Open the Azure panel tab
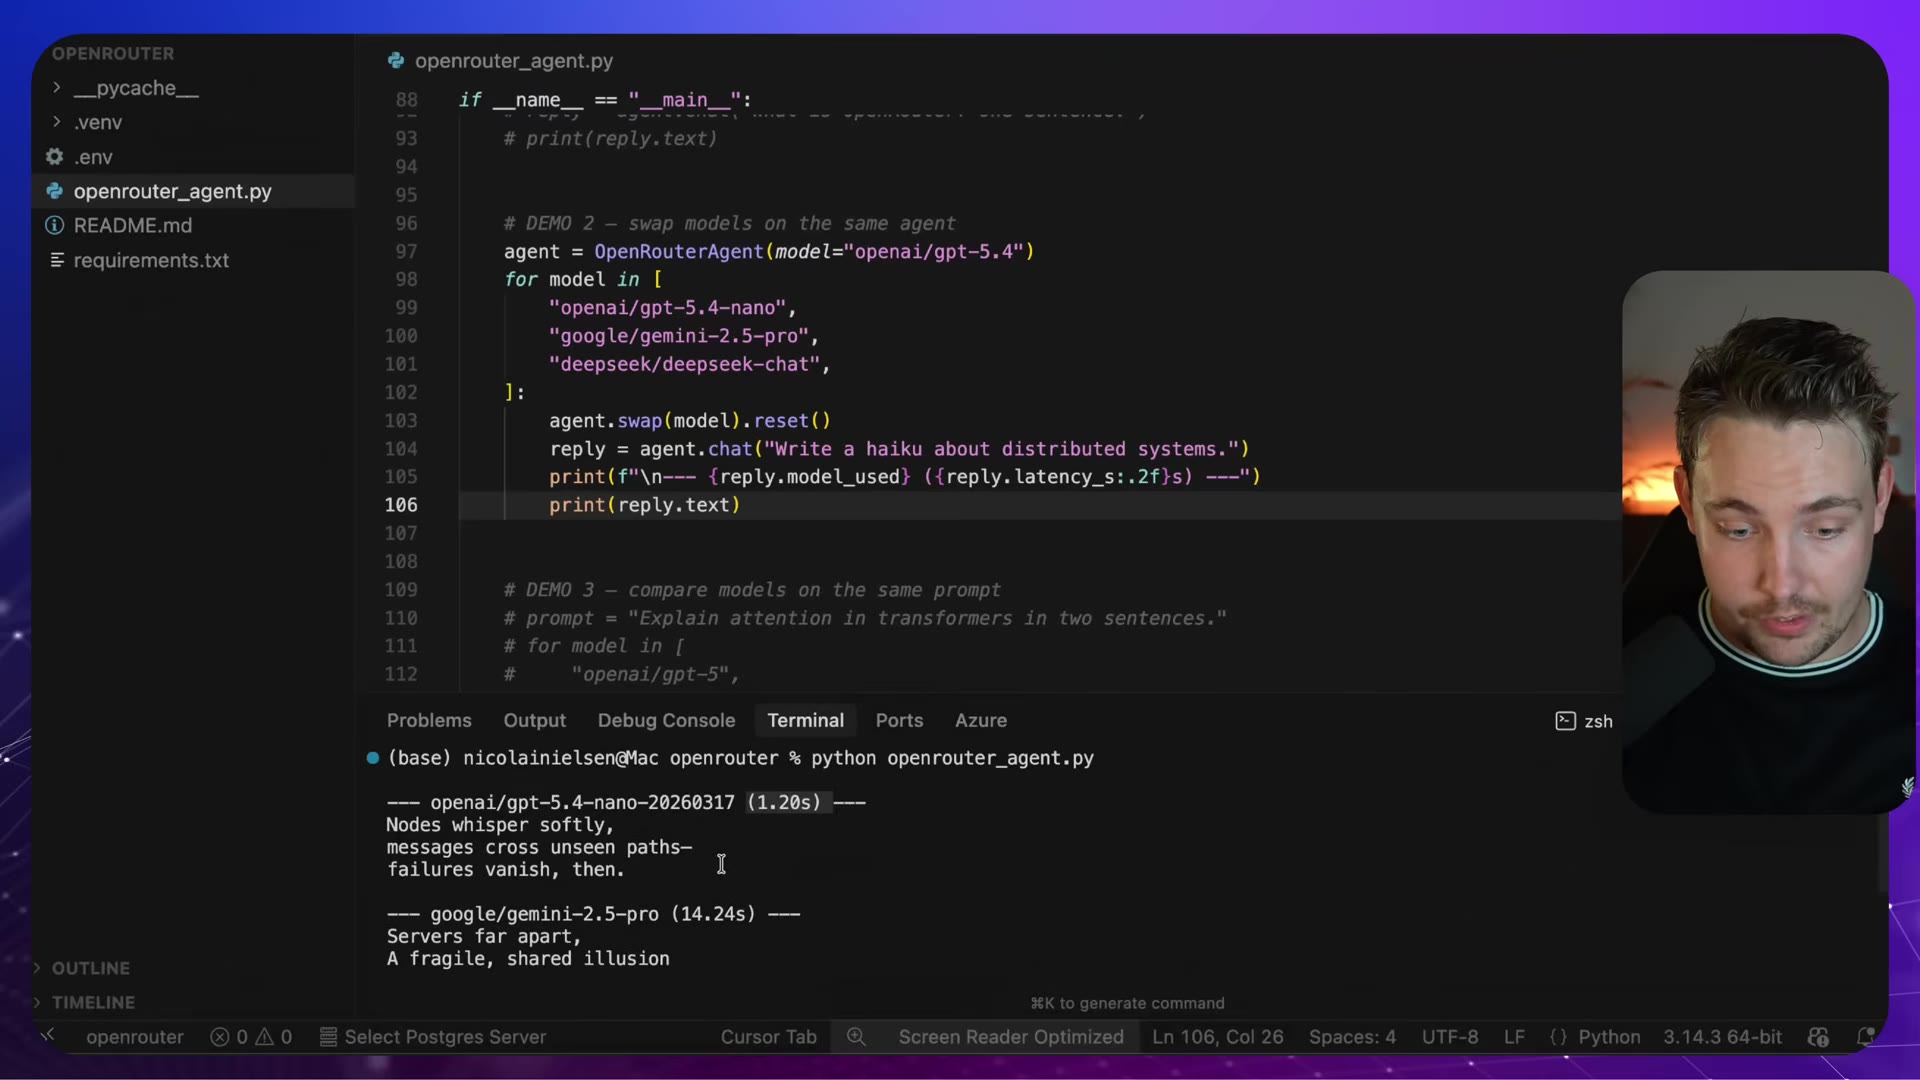The image size is (1920, 1080). 980,721
